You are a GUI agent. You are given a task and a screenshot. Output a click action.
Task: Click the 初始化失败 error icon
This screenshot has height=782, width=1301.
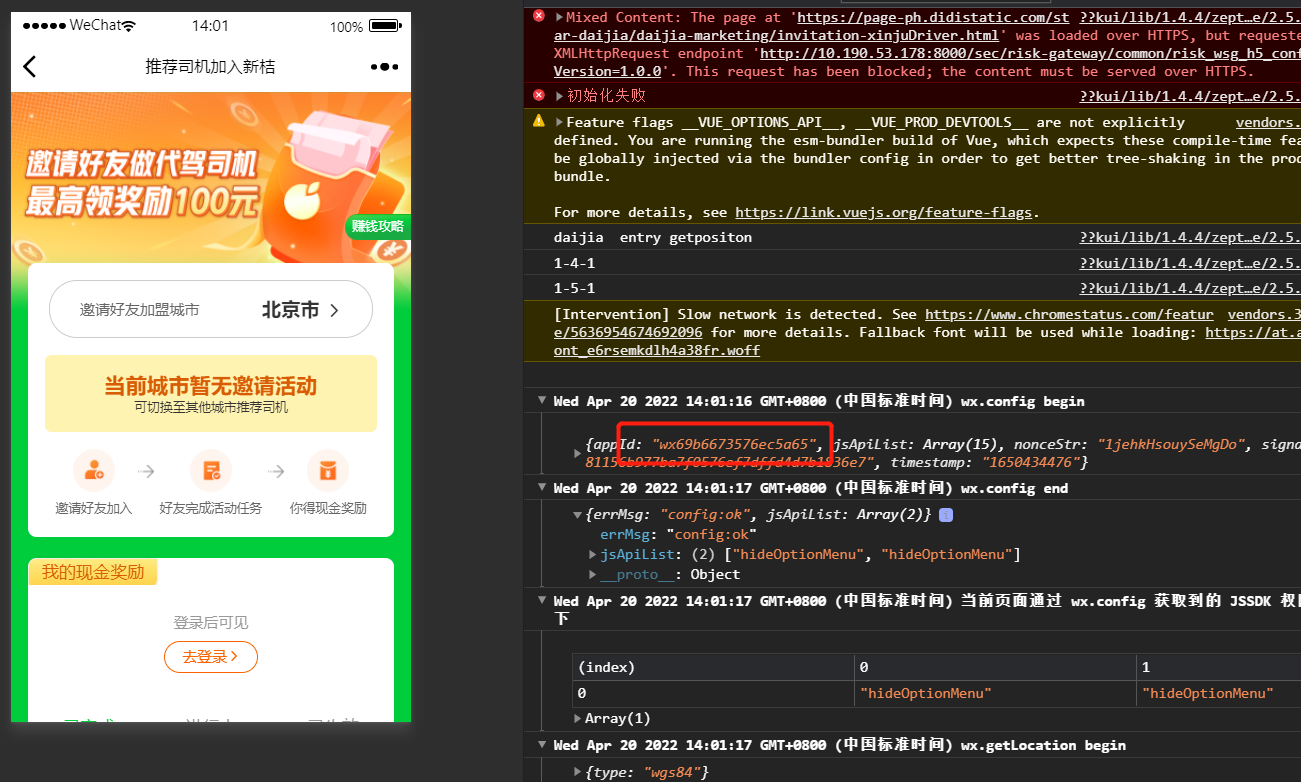coord(539,95)
